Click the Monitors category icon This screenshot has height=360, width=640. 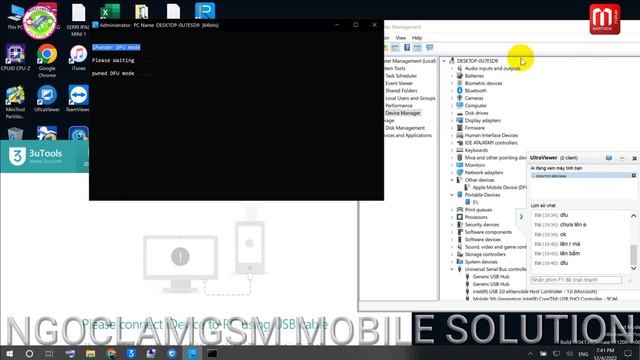(460, 165)
